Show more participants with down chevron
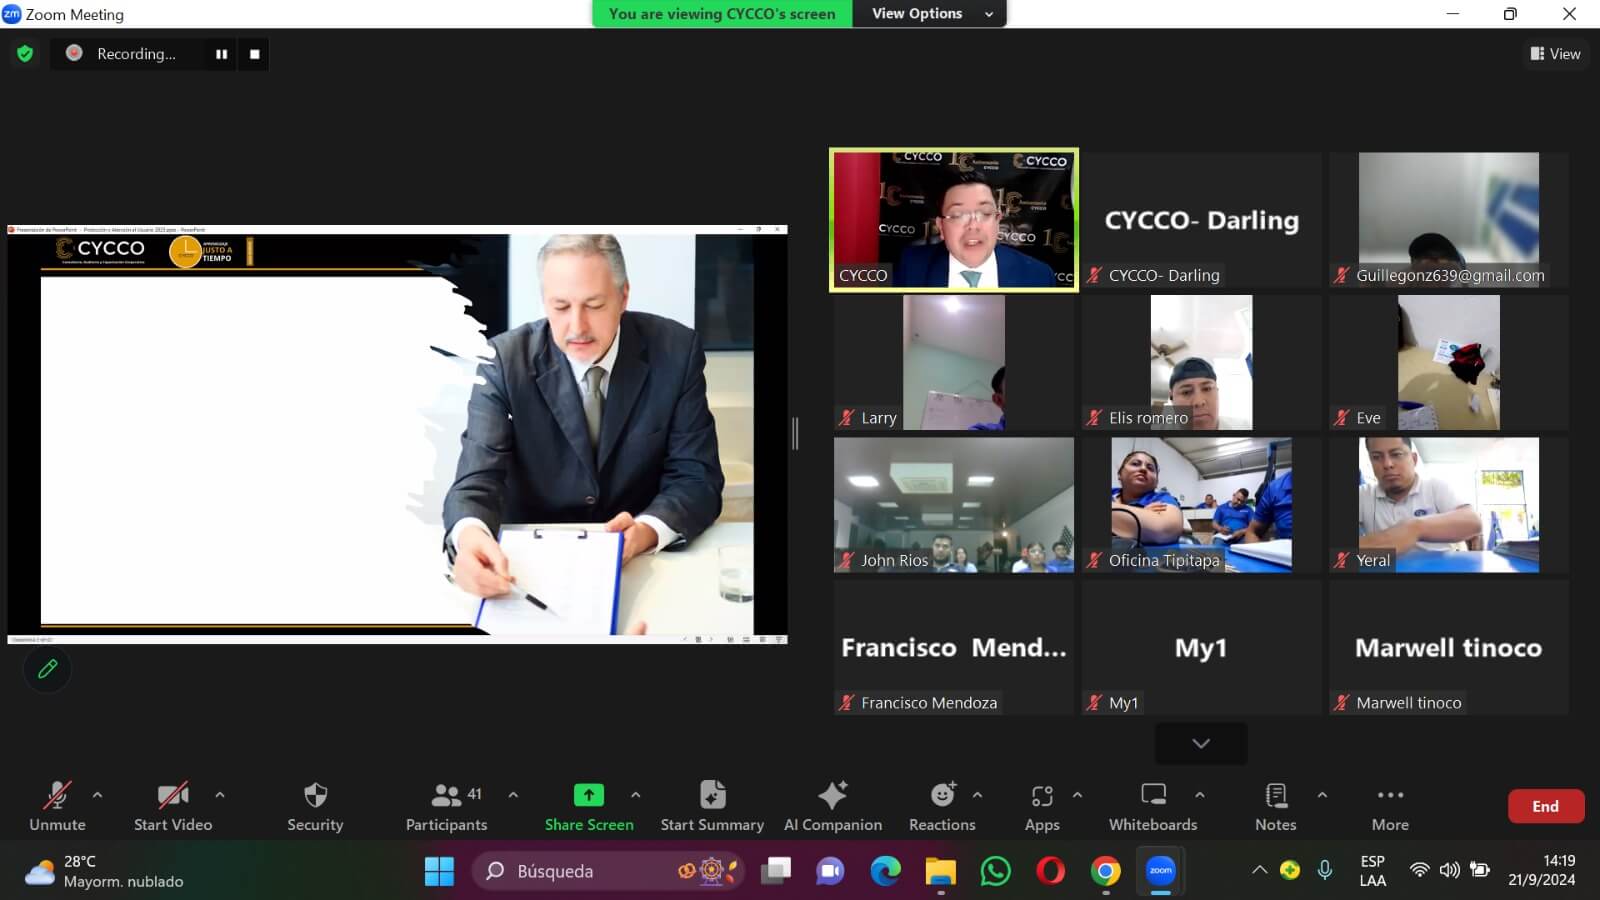 [x=1201, y=743]
